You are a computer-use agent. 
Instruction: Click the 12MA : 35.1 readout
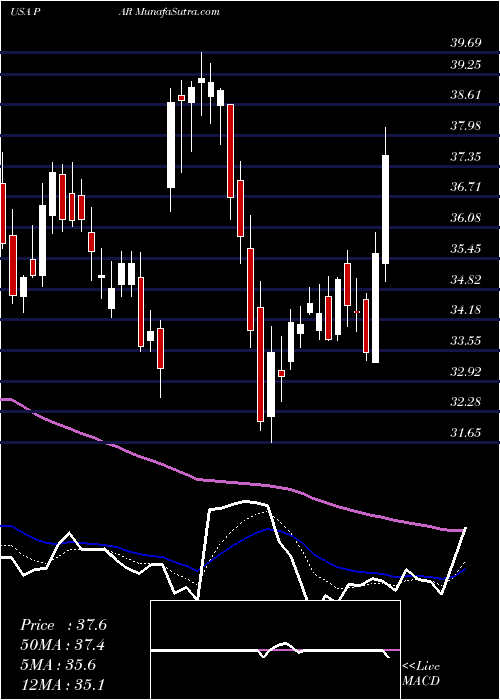[63, 684]
